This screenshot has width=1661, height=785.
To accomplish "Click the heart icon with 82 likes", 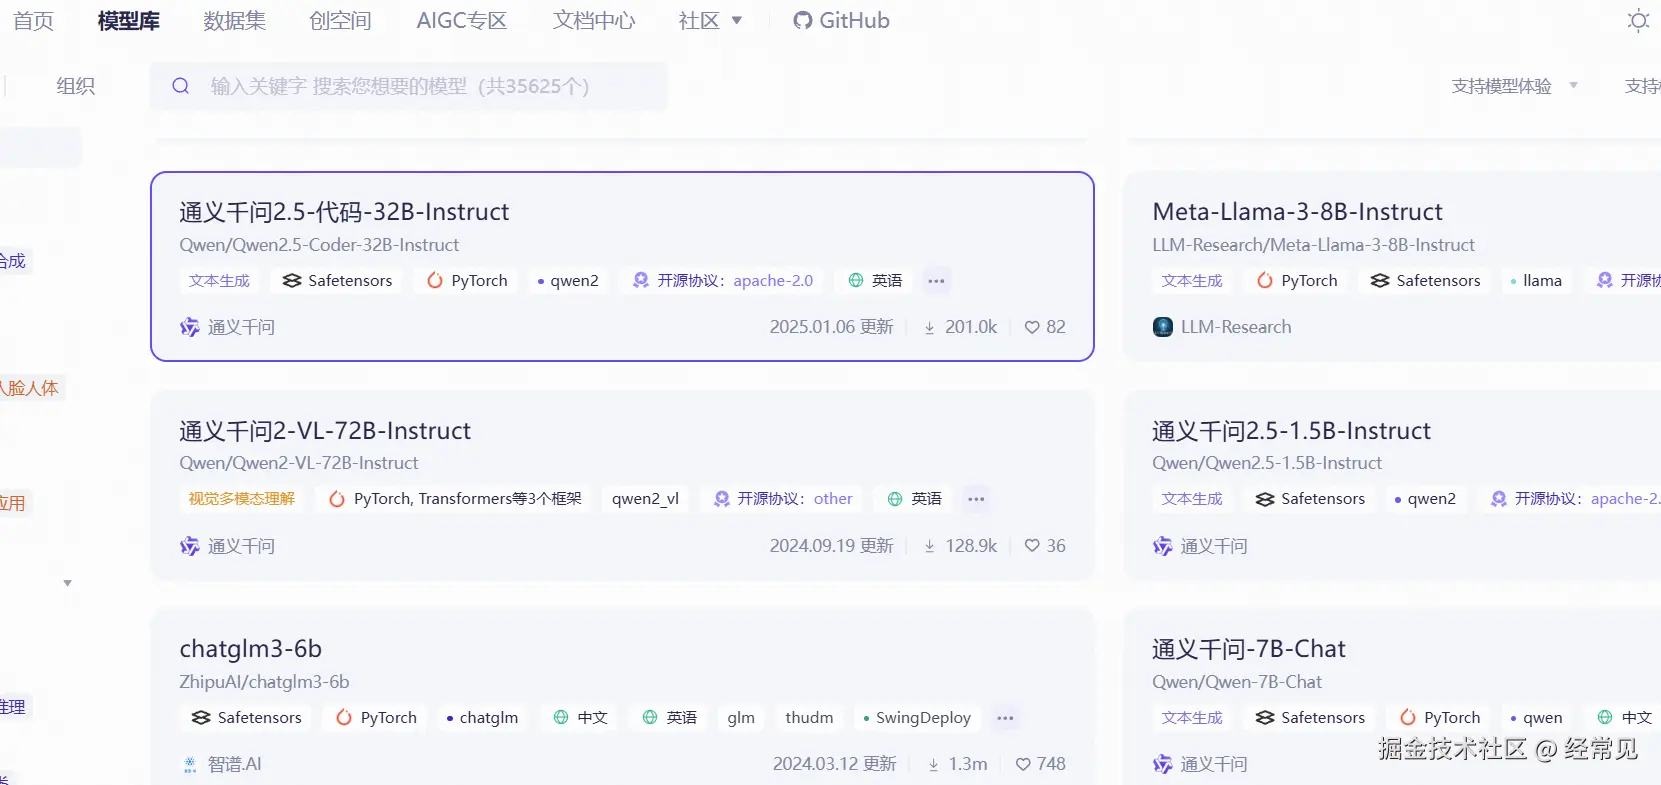I will [x=1032, y=327].
